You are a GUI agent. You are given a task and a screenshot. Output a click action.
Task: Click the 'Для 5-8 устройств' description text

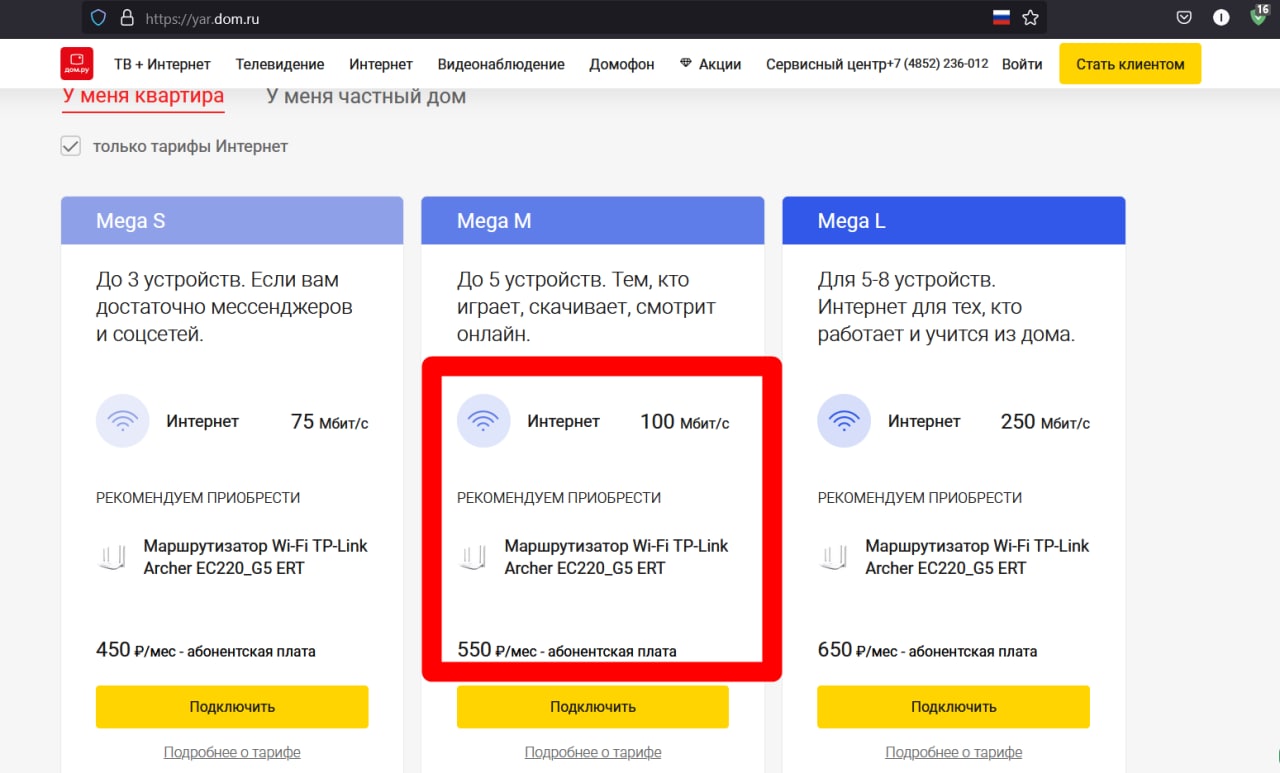tap(946, 307)
